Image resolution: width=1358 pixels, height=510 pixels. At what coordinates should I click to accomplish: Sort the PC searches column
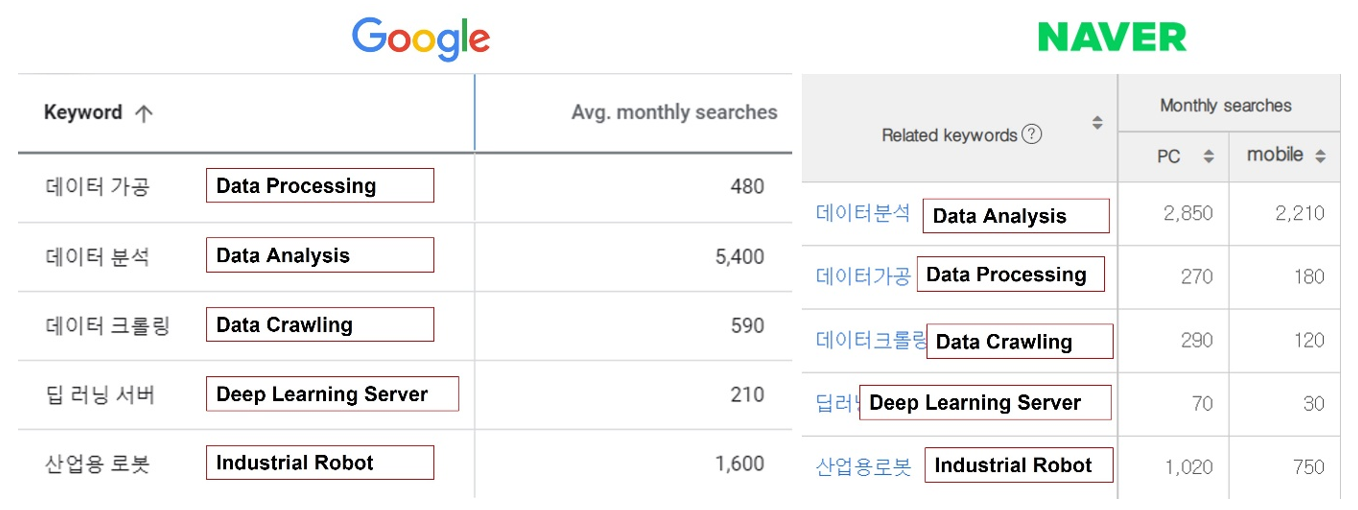1208,157
